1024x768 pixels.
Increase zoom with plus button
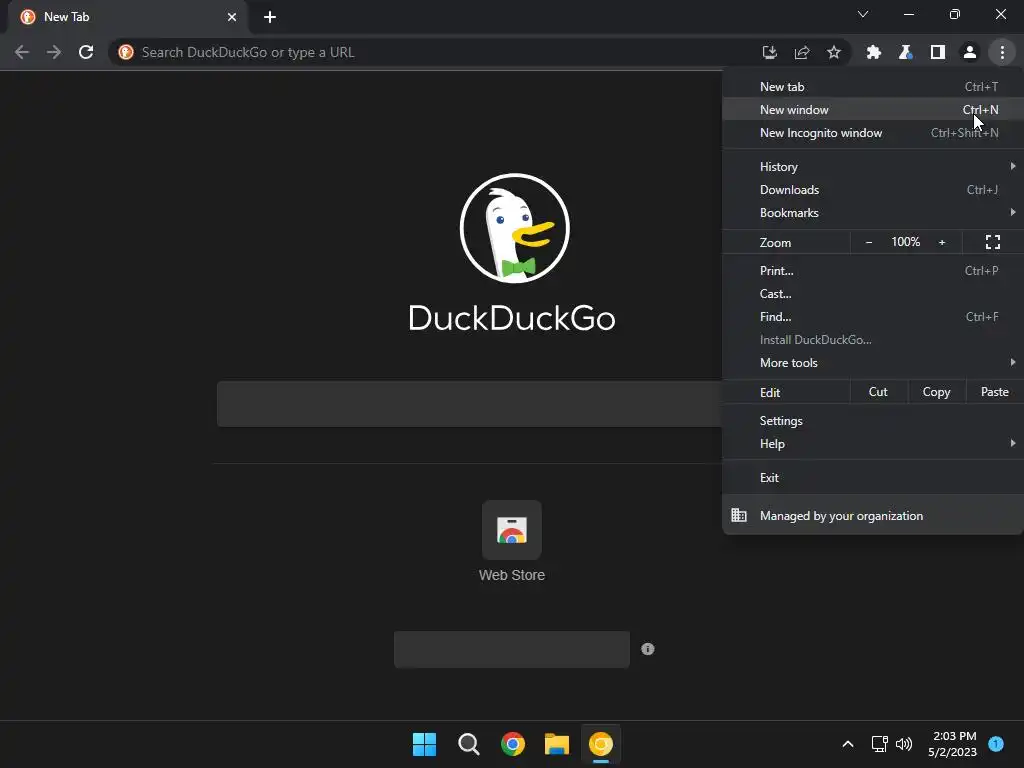(x=942, y=242)
